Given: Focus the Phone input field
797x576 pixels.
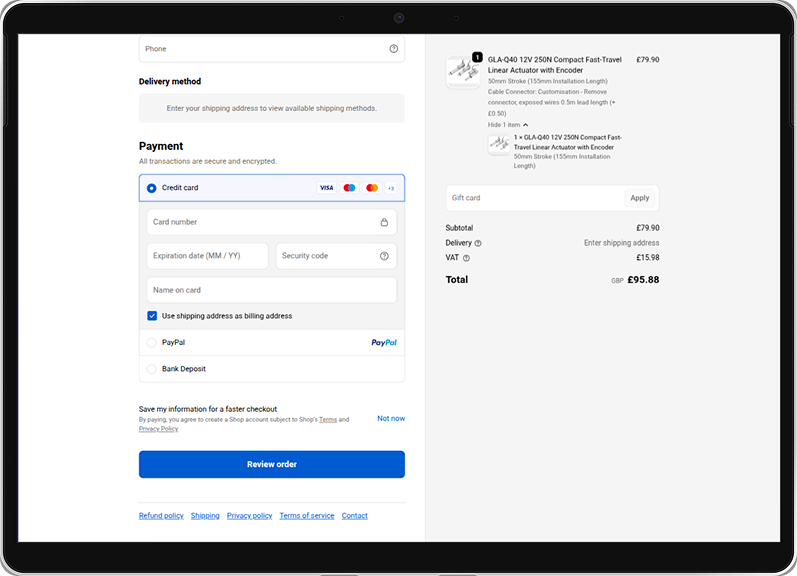Looking at the screenshot, I should tap(272, 49).
